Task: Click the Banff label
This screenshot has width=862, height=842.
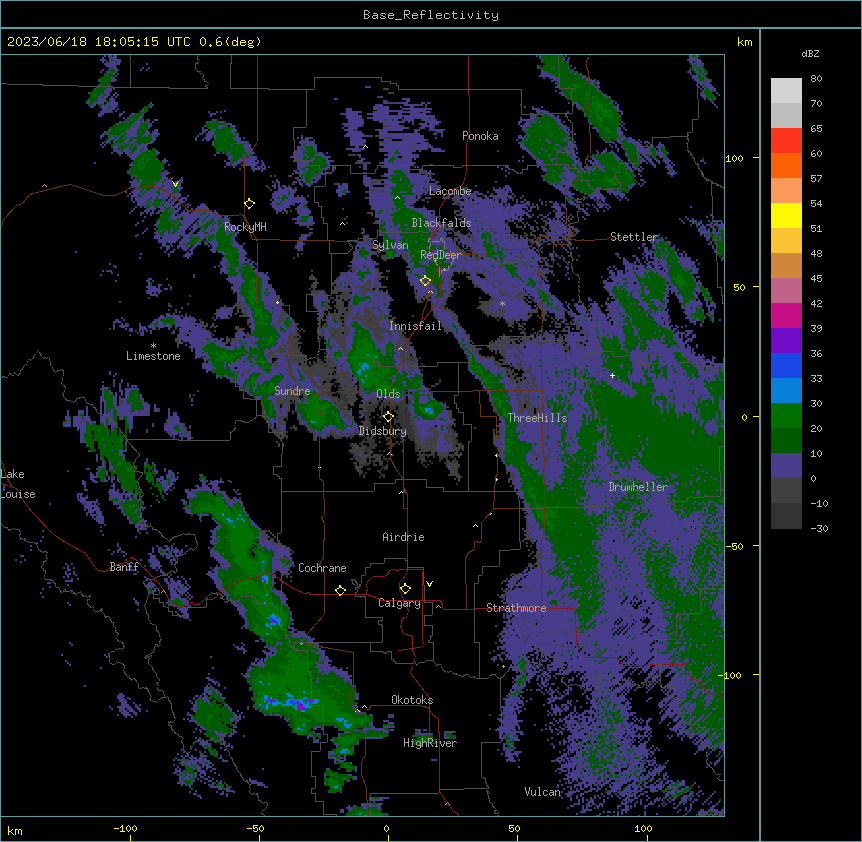Action: coord(124,567)
